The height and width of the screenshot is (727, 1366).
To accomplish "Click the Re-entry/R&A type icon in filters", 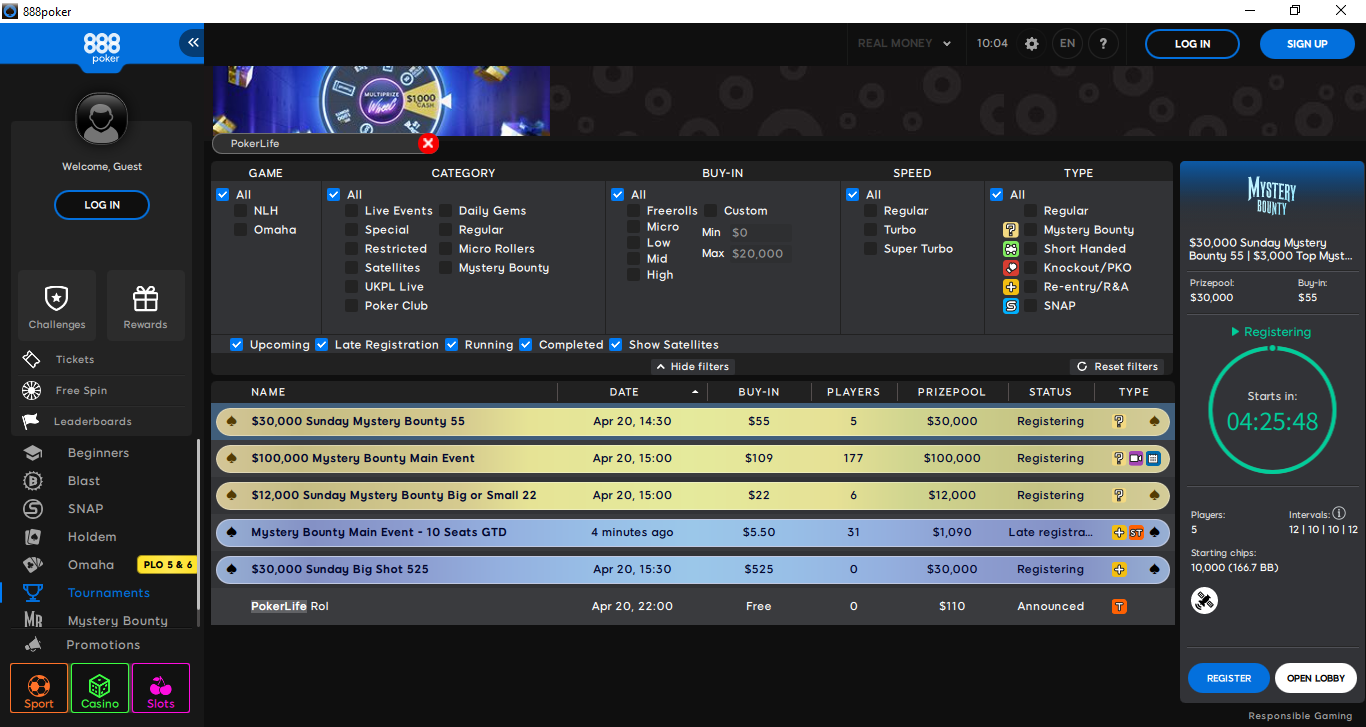I will click(1011, 287).
